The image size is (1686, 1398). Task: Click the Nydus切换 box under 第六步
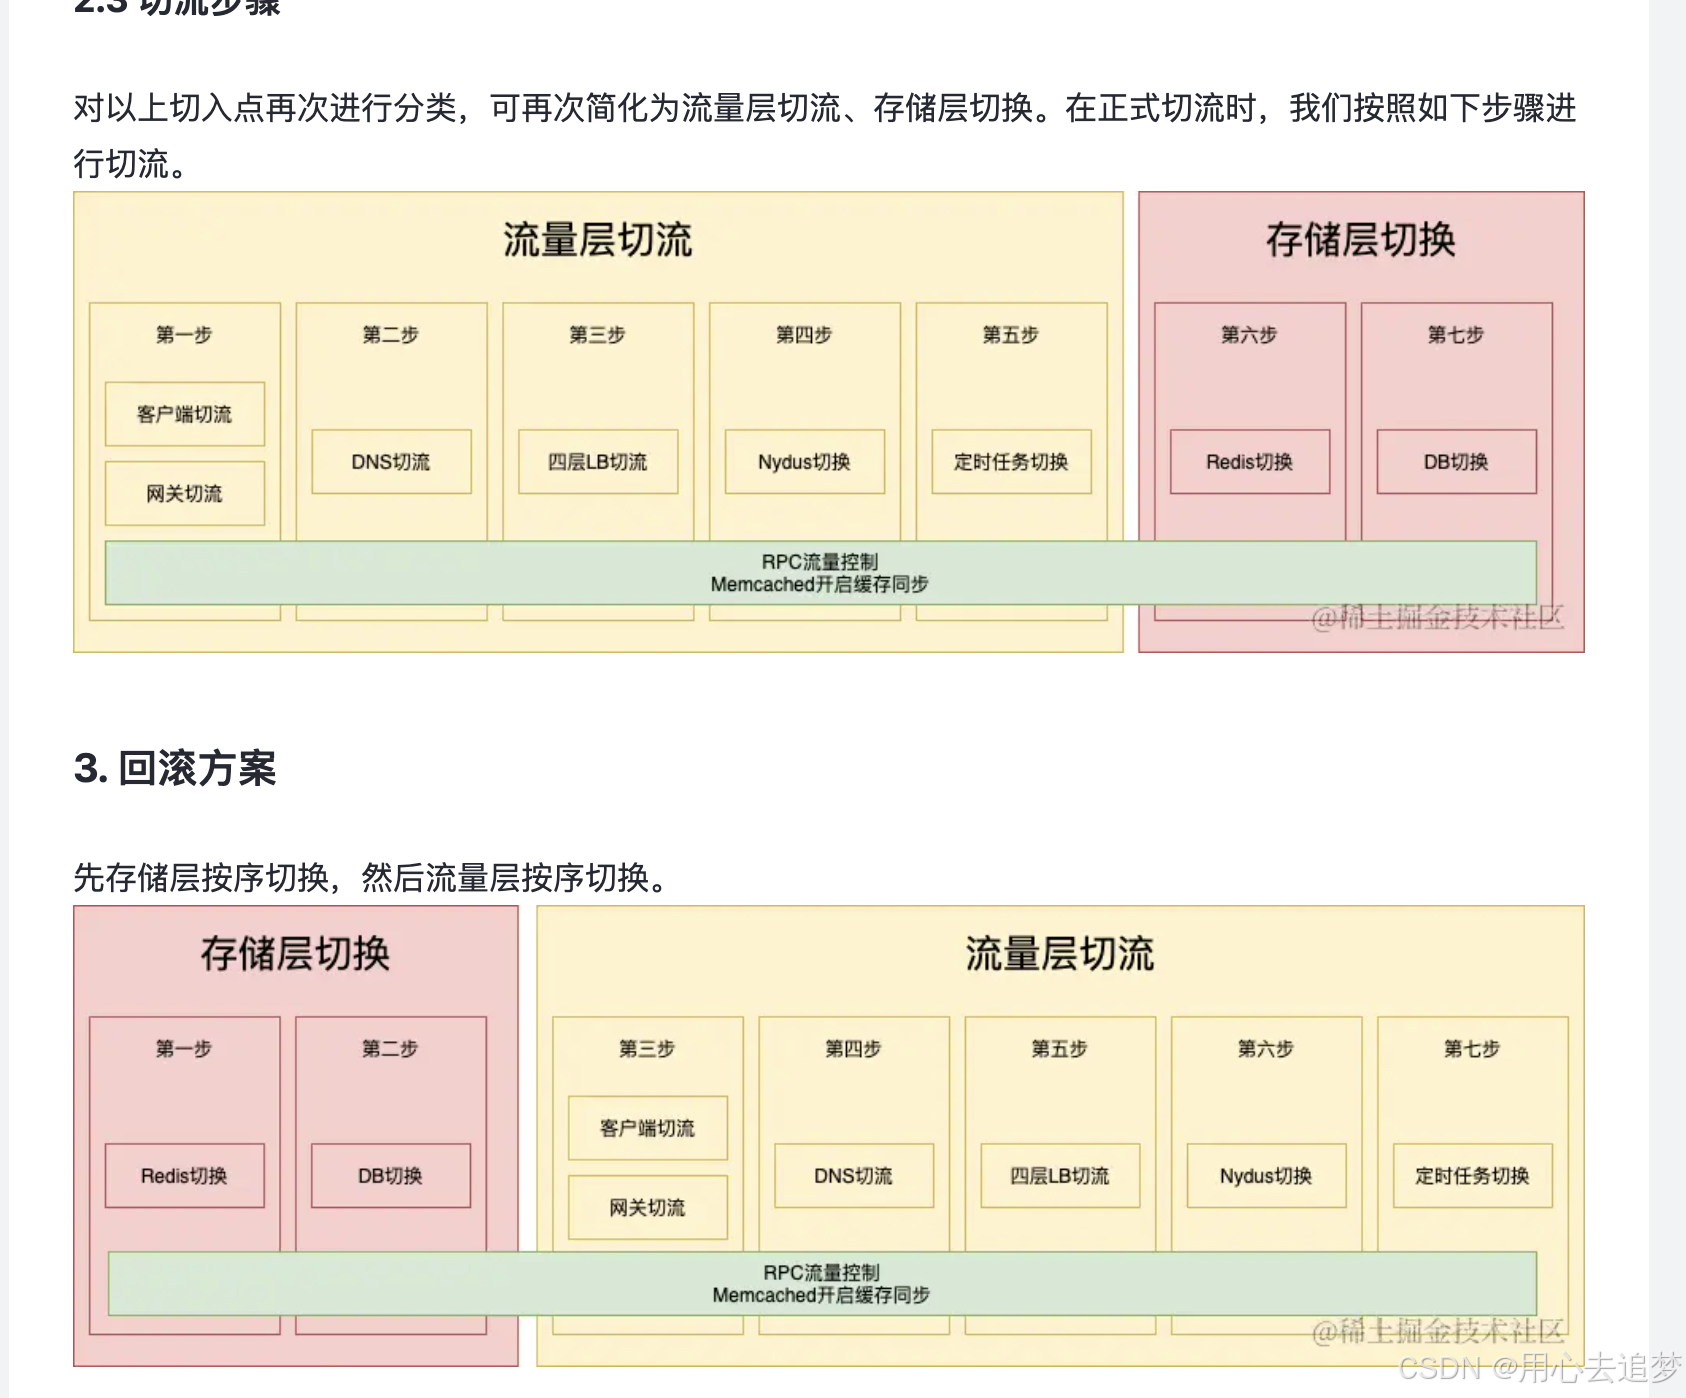1267,1176
